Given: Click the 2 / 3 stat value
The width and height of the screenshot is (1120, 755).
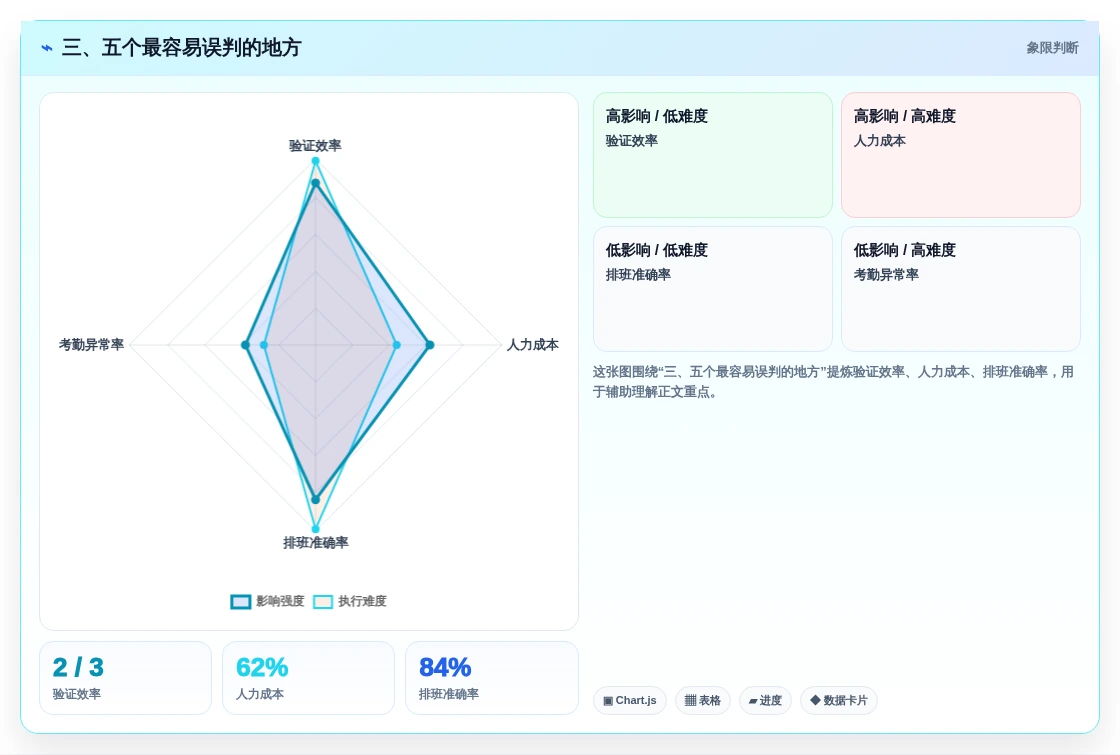Looking at the screenshot, I should (78, 667).
